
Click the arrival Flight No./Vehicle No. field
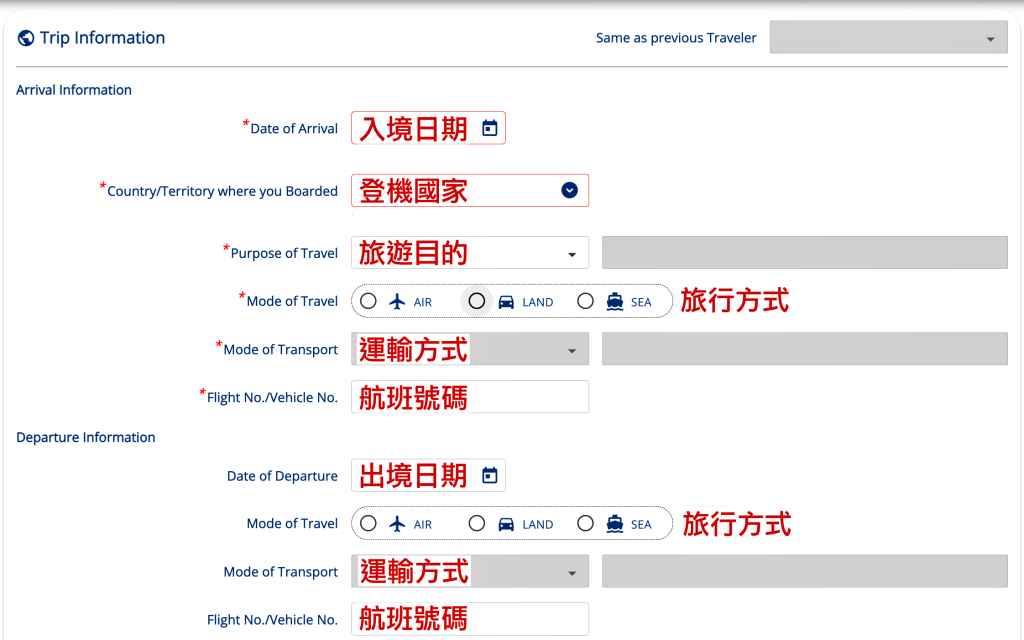470,397
